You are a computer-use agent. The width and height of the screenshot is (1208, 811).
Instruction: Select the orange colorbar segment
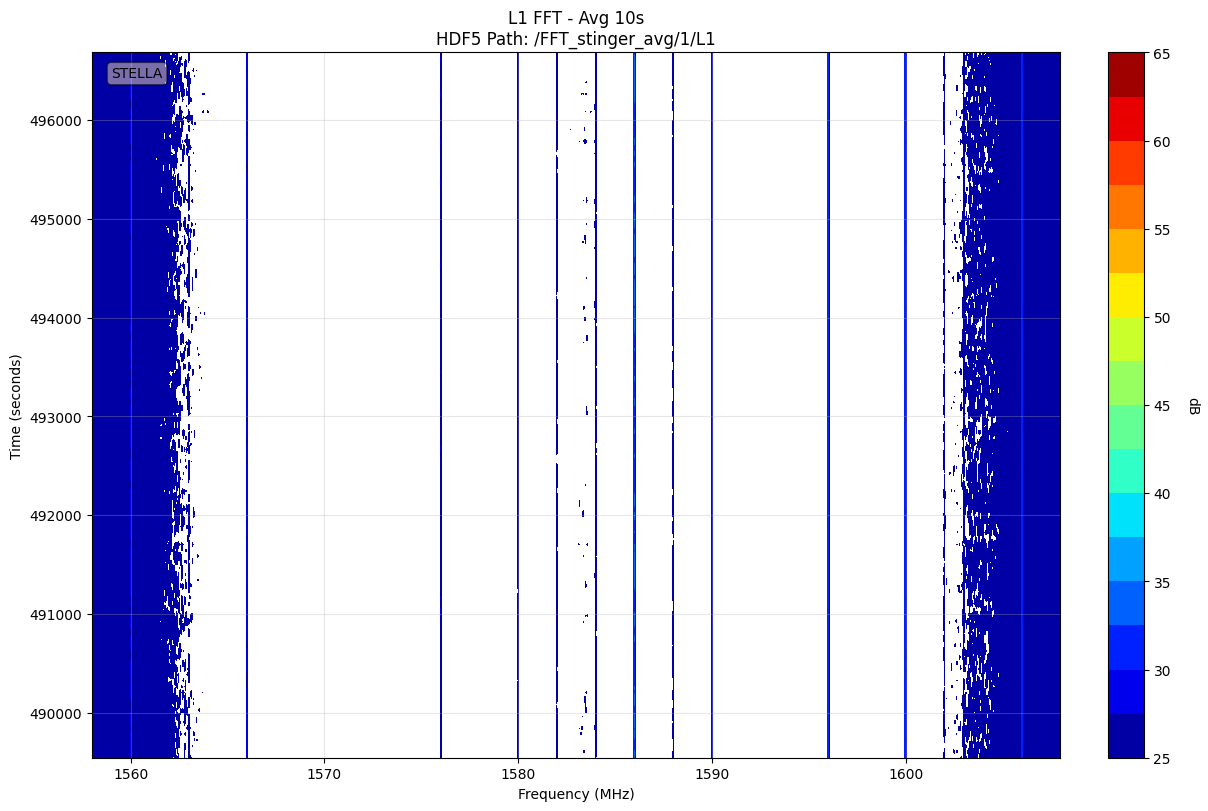click(x=1126, y=207)
